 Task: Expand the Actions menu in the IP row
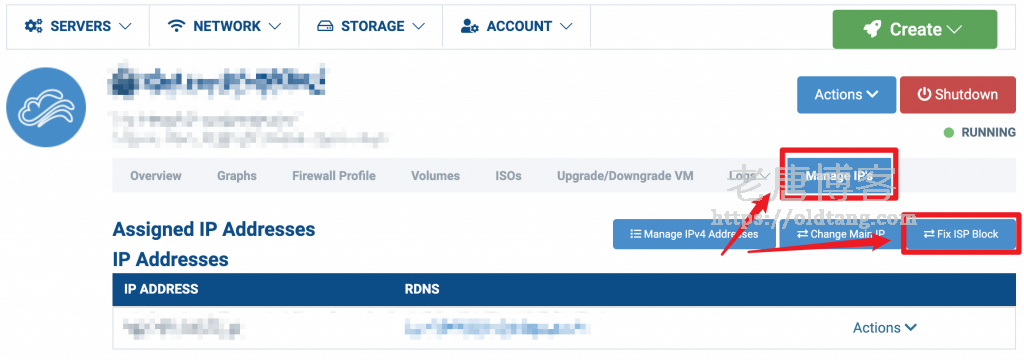coord(885,328)
